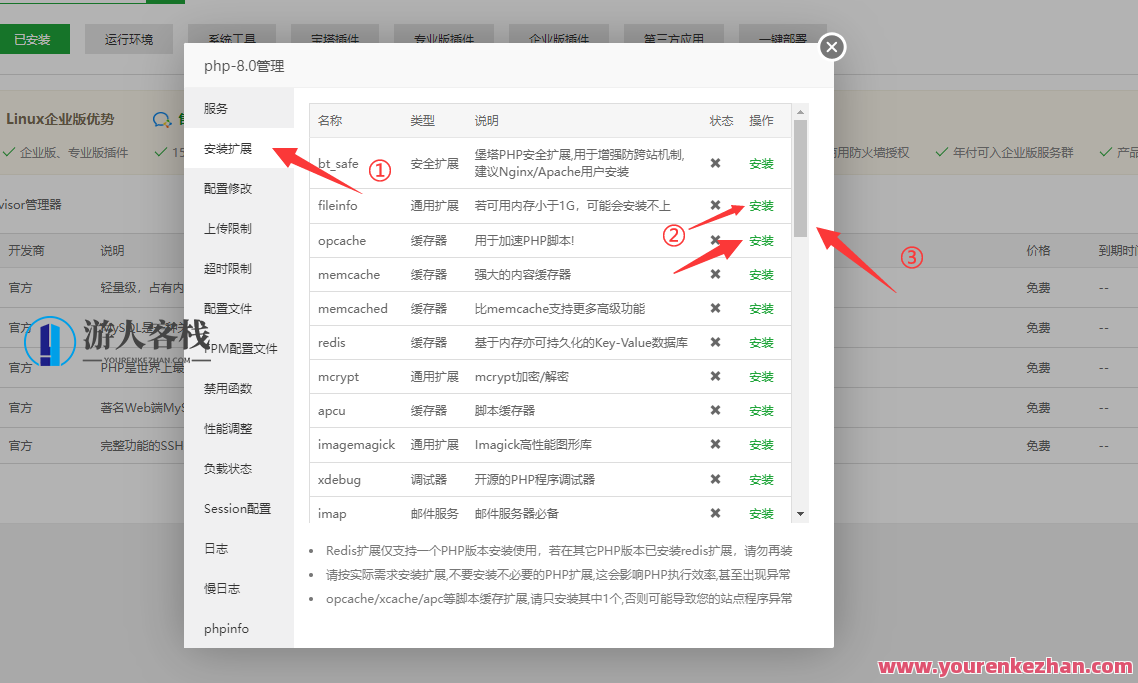Toggle the install status mark for xdebug
Screen dimensions: 1138x683
(x=716, y=479)
